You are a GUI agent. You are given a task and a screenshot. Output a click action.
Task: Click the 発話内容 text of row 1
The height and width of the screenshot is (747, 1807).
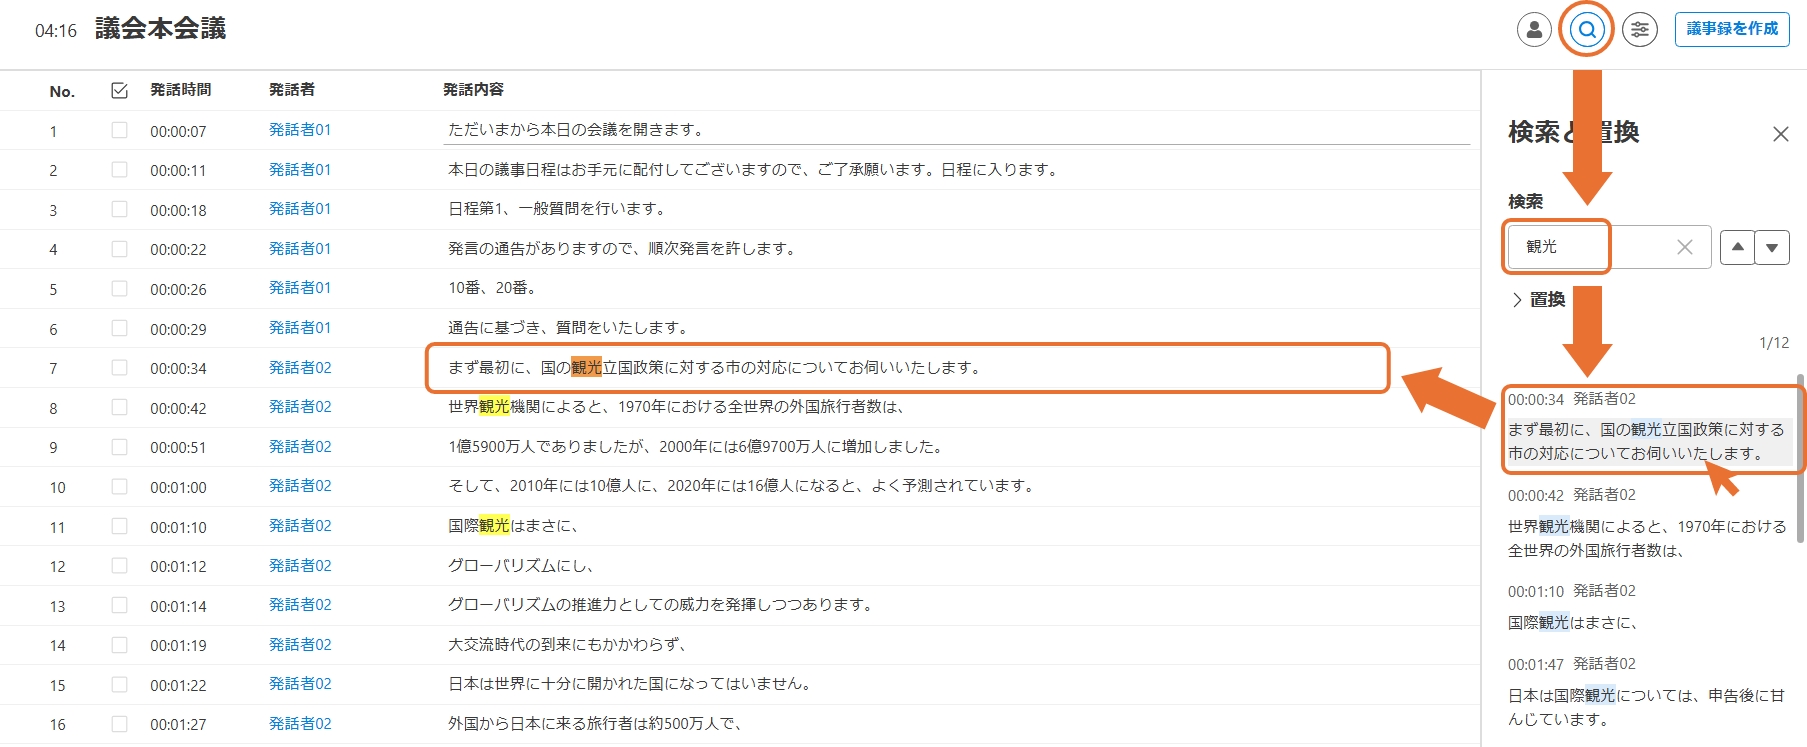point(576,130)
